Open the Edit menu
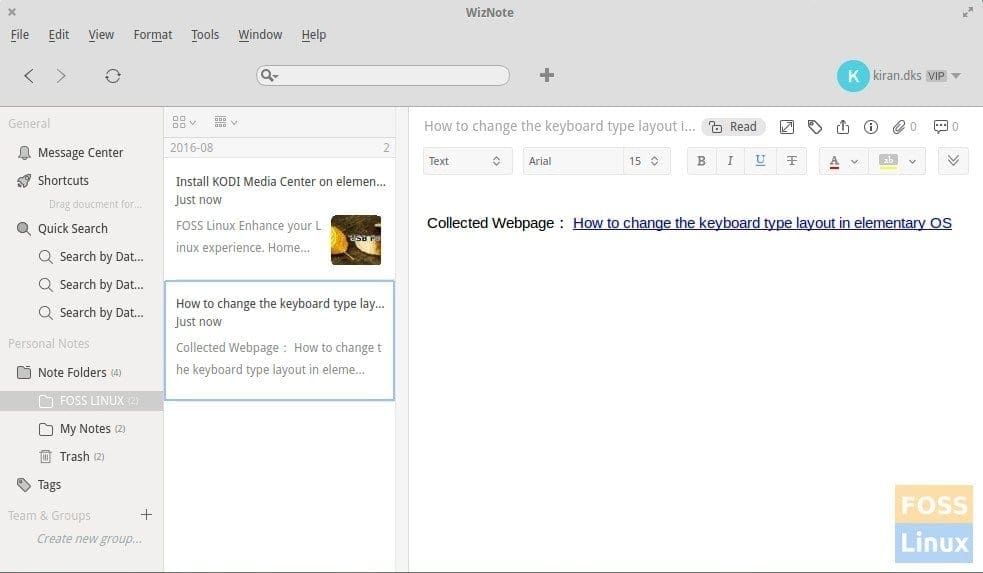The height and width of the screenshot is (573, 983). pos(59,35)
